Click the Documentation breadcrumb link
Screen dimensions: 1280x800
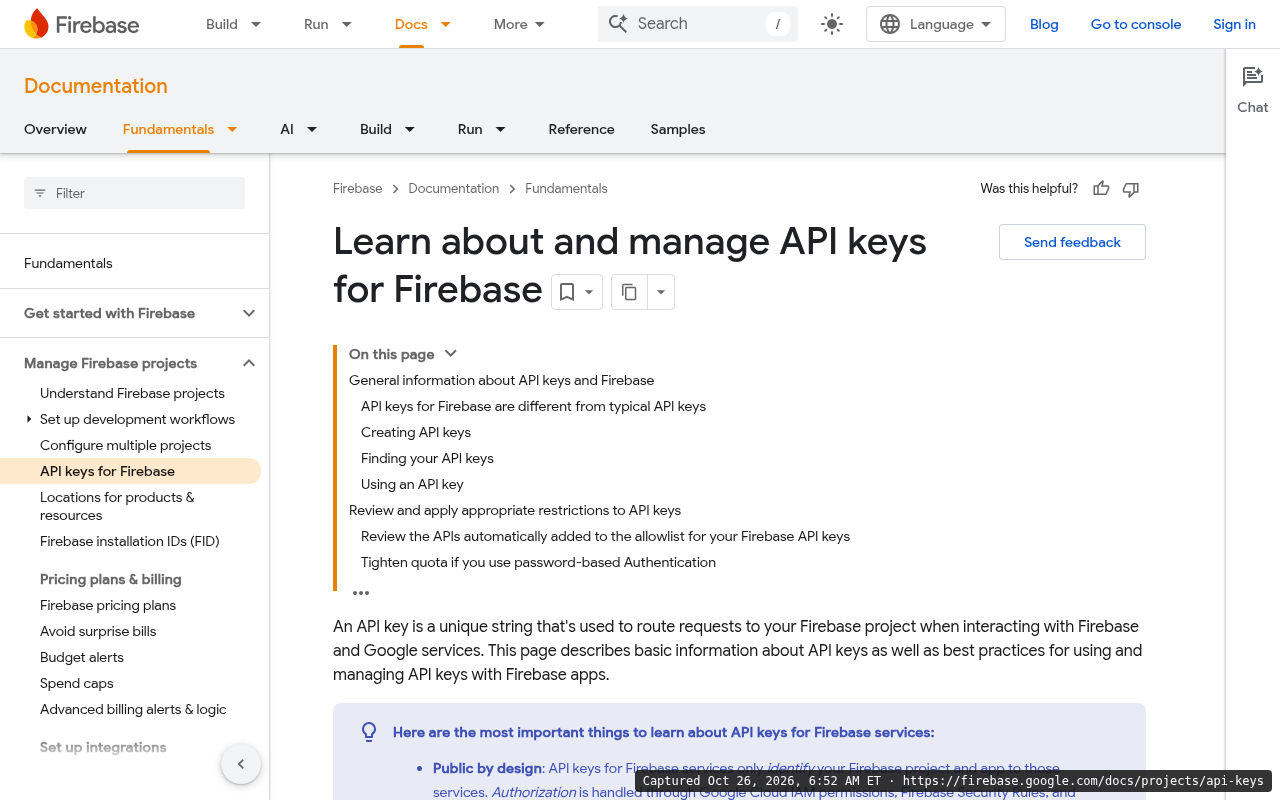[x=454, y=188]
